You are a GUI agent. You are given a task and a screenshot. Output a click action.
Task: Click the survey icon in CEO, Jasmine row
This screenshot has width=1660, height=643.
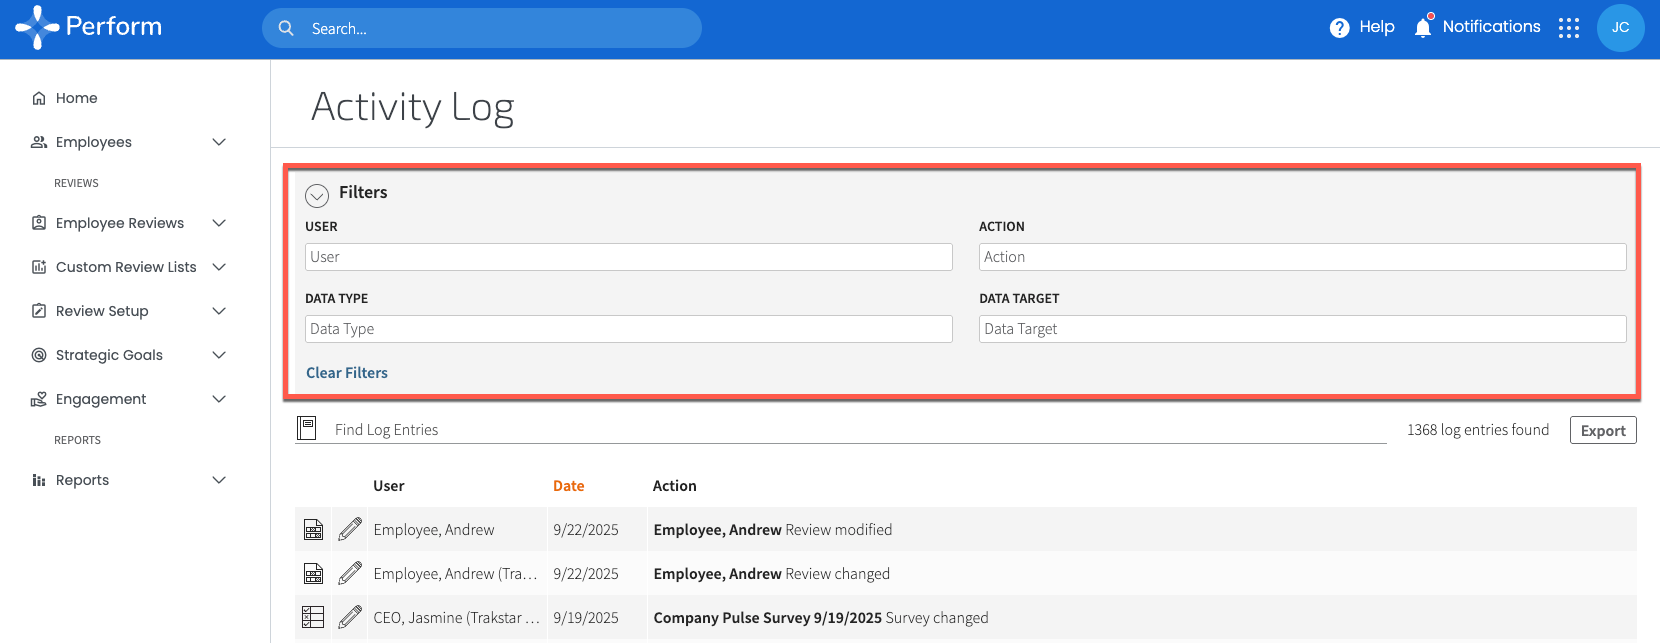pos(313,618)
